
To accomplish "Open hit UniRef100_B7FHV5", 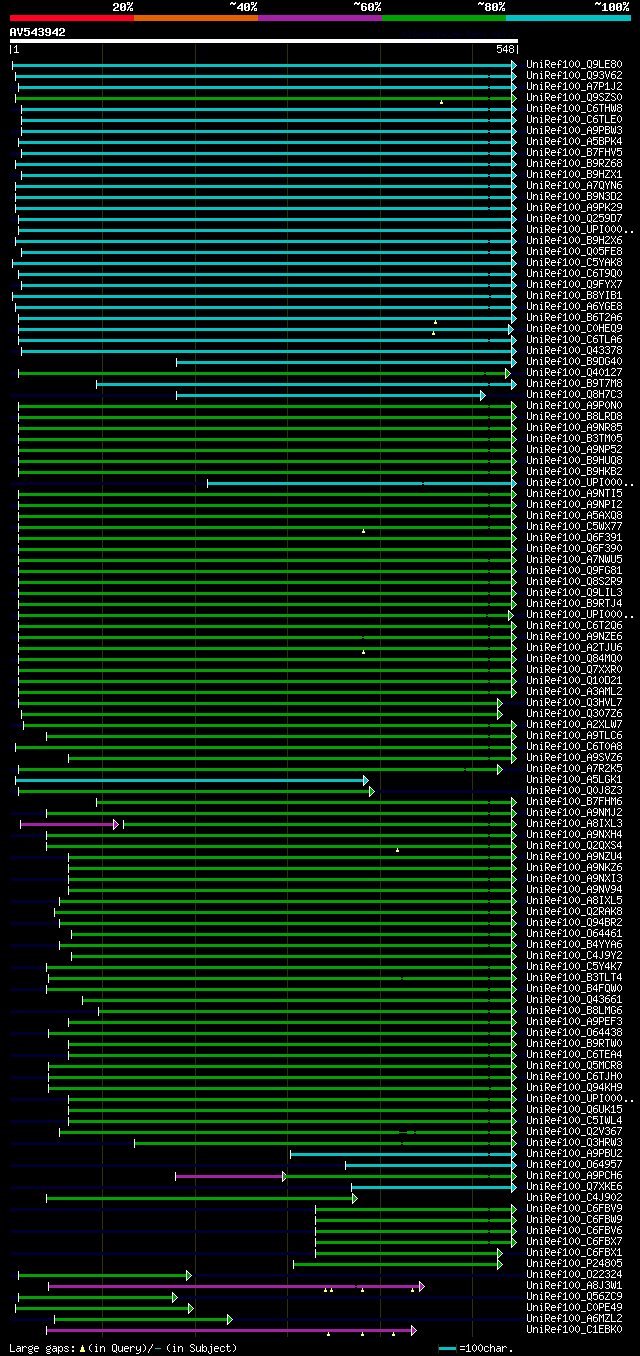I will [574, 153].
